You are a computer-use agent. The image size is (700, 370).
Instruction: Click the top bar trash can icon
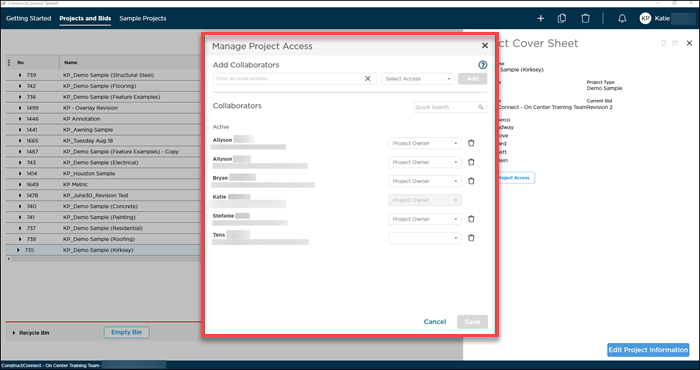(x=585, y=18)
